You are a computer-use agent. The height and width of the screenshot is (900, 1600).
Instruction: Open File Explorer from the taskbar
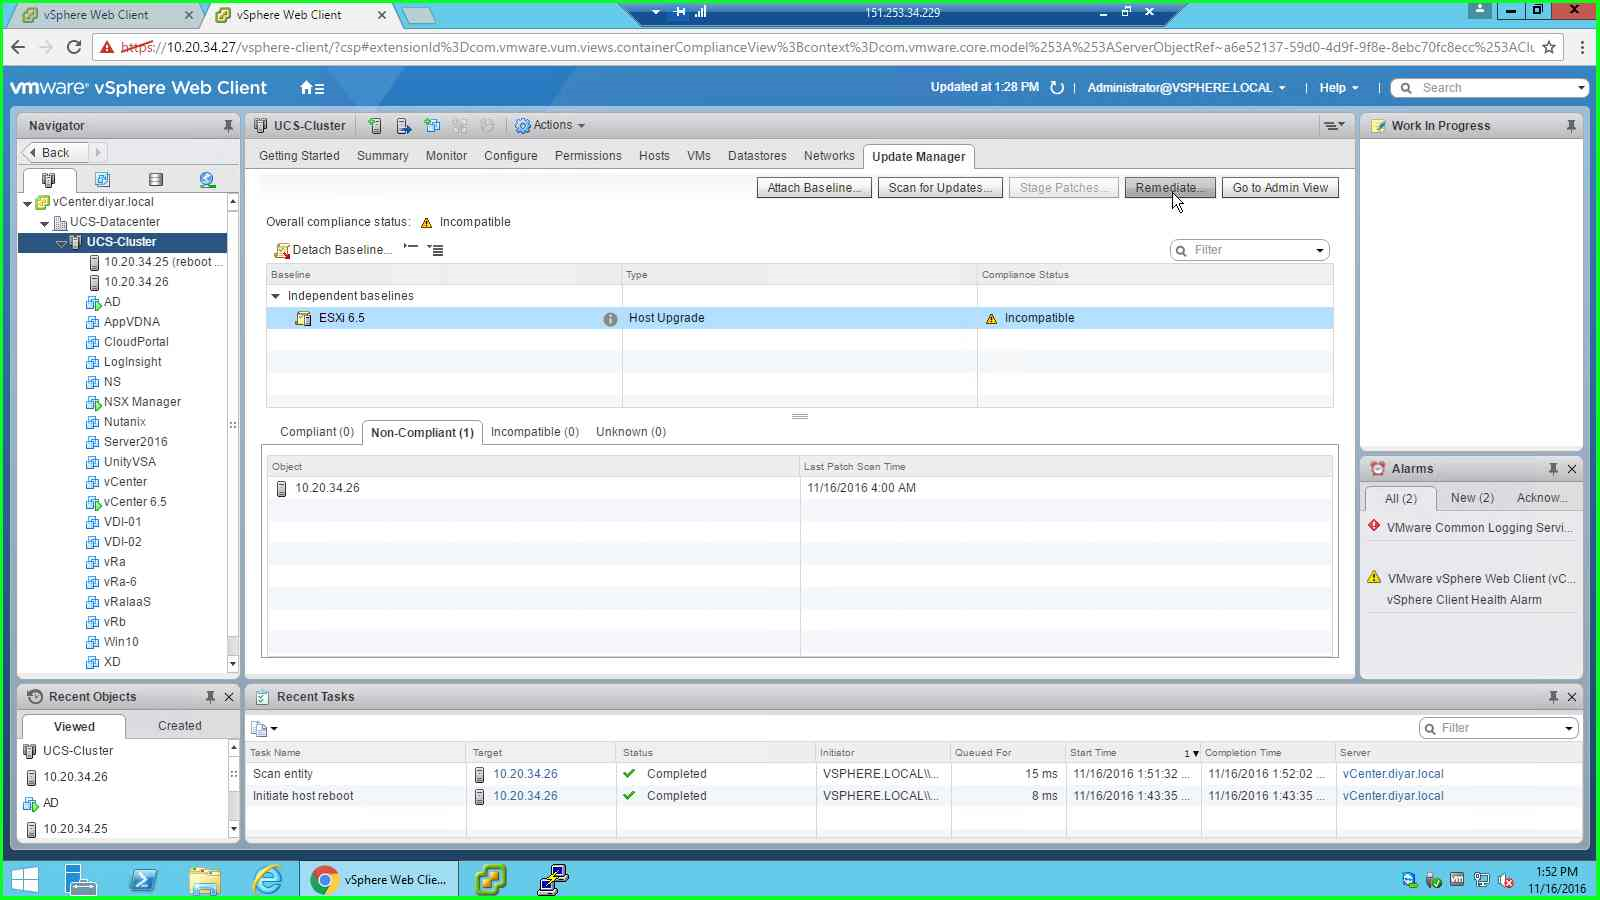(204, 880)
